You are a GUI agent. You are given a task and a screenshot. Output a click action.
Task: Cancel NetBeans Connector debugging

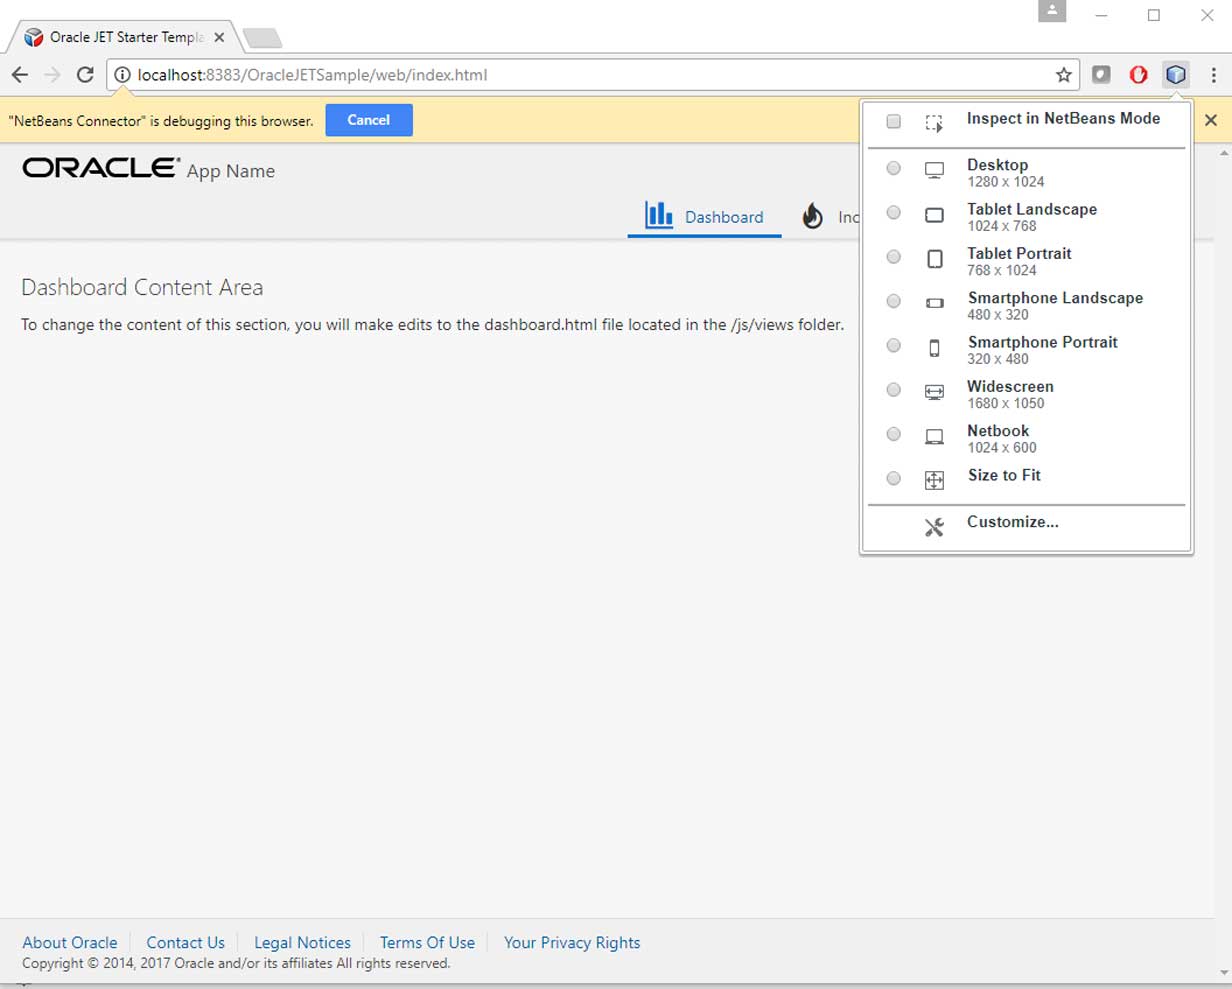pyautogui.click(x=369, y=120)
